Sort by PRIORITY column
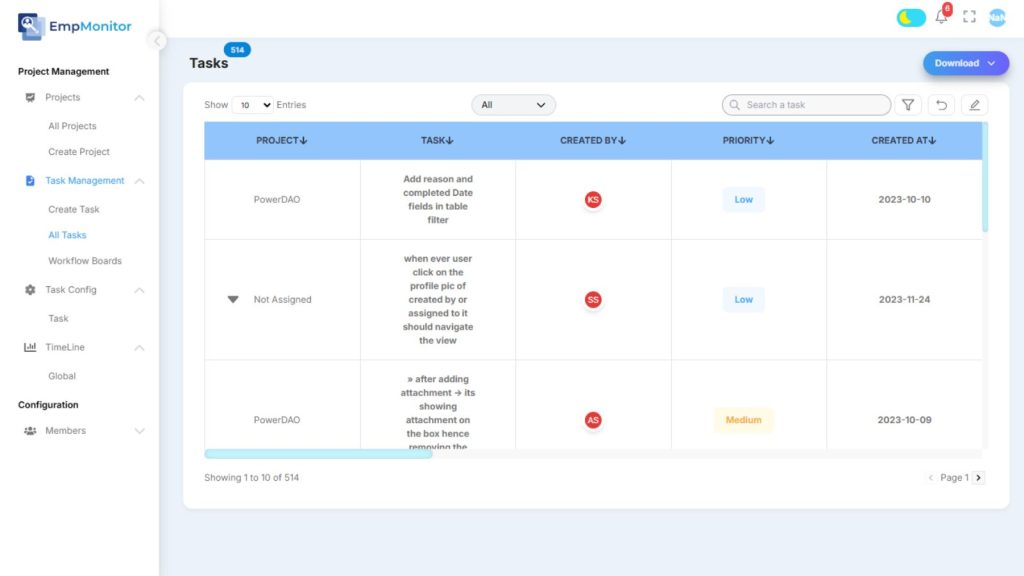The height and width of the screenshot is (576, 1024). (x=748, y=140)
